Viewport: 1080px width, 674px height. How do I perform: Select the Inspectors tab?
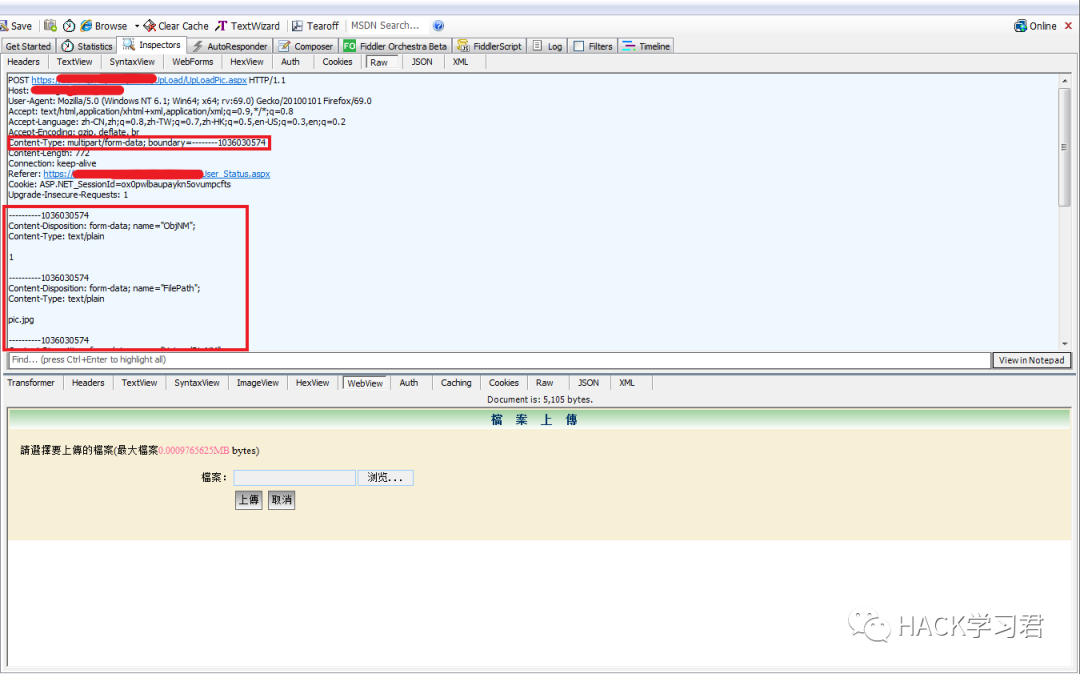coord(152,45)
